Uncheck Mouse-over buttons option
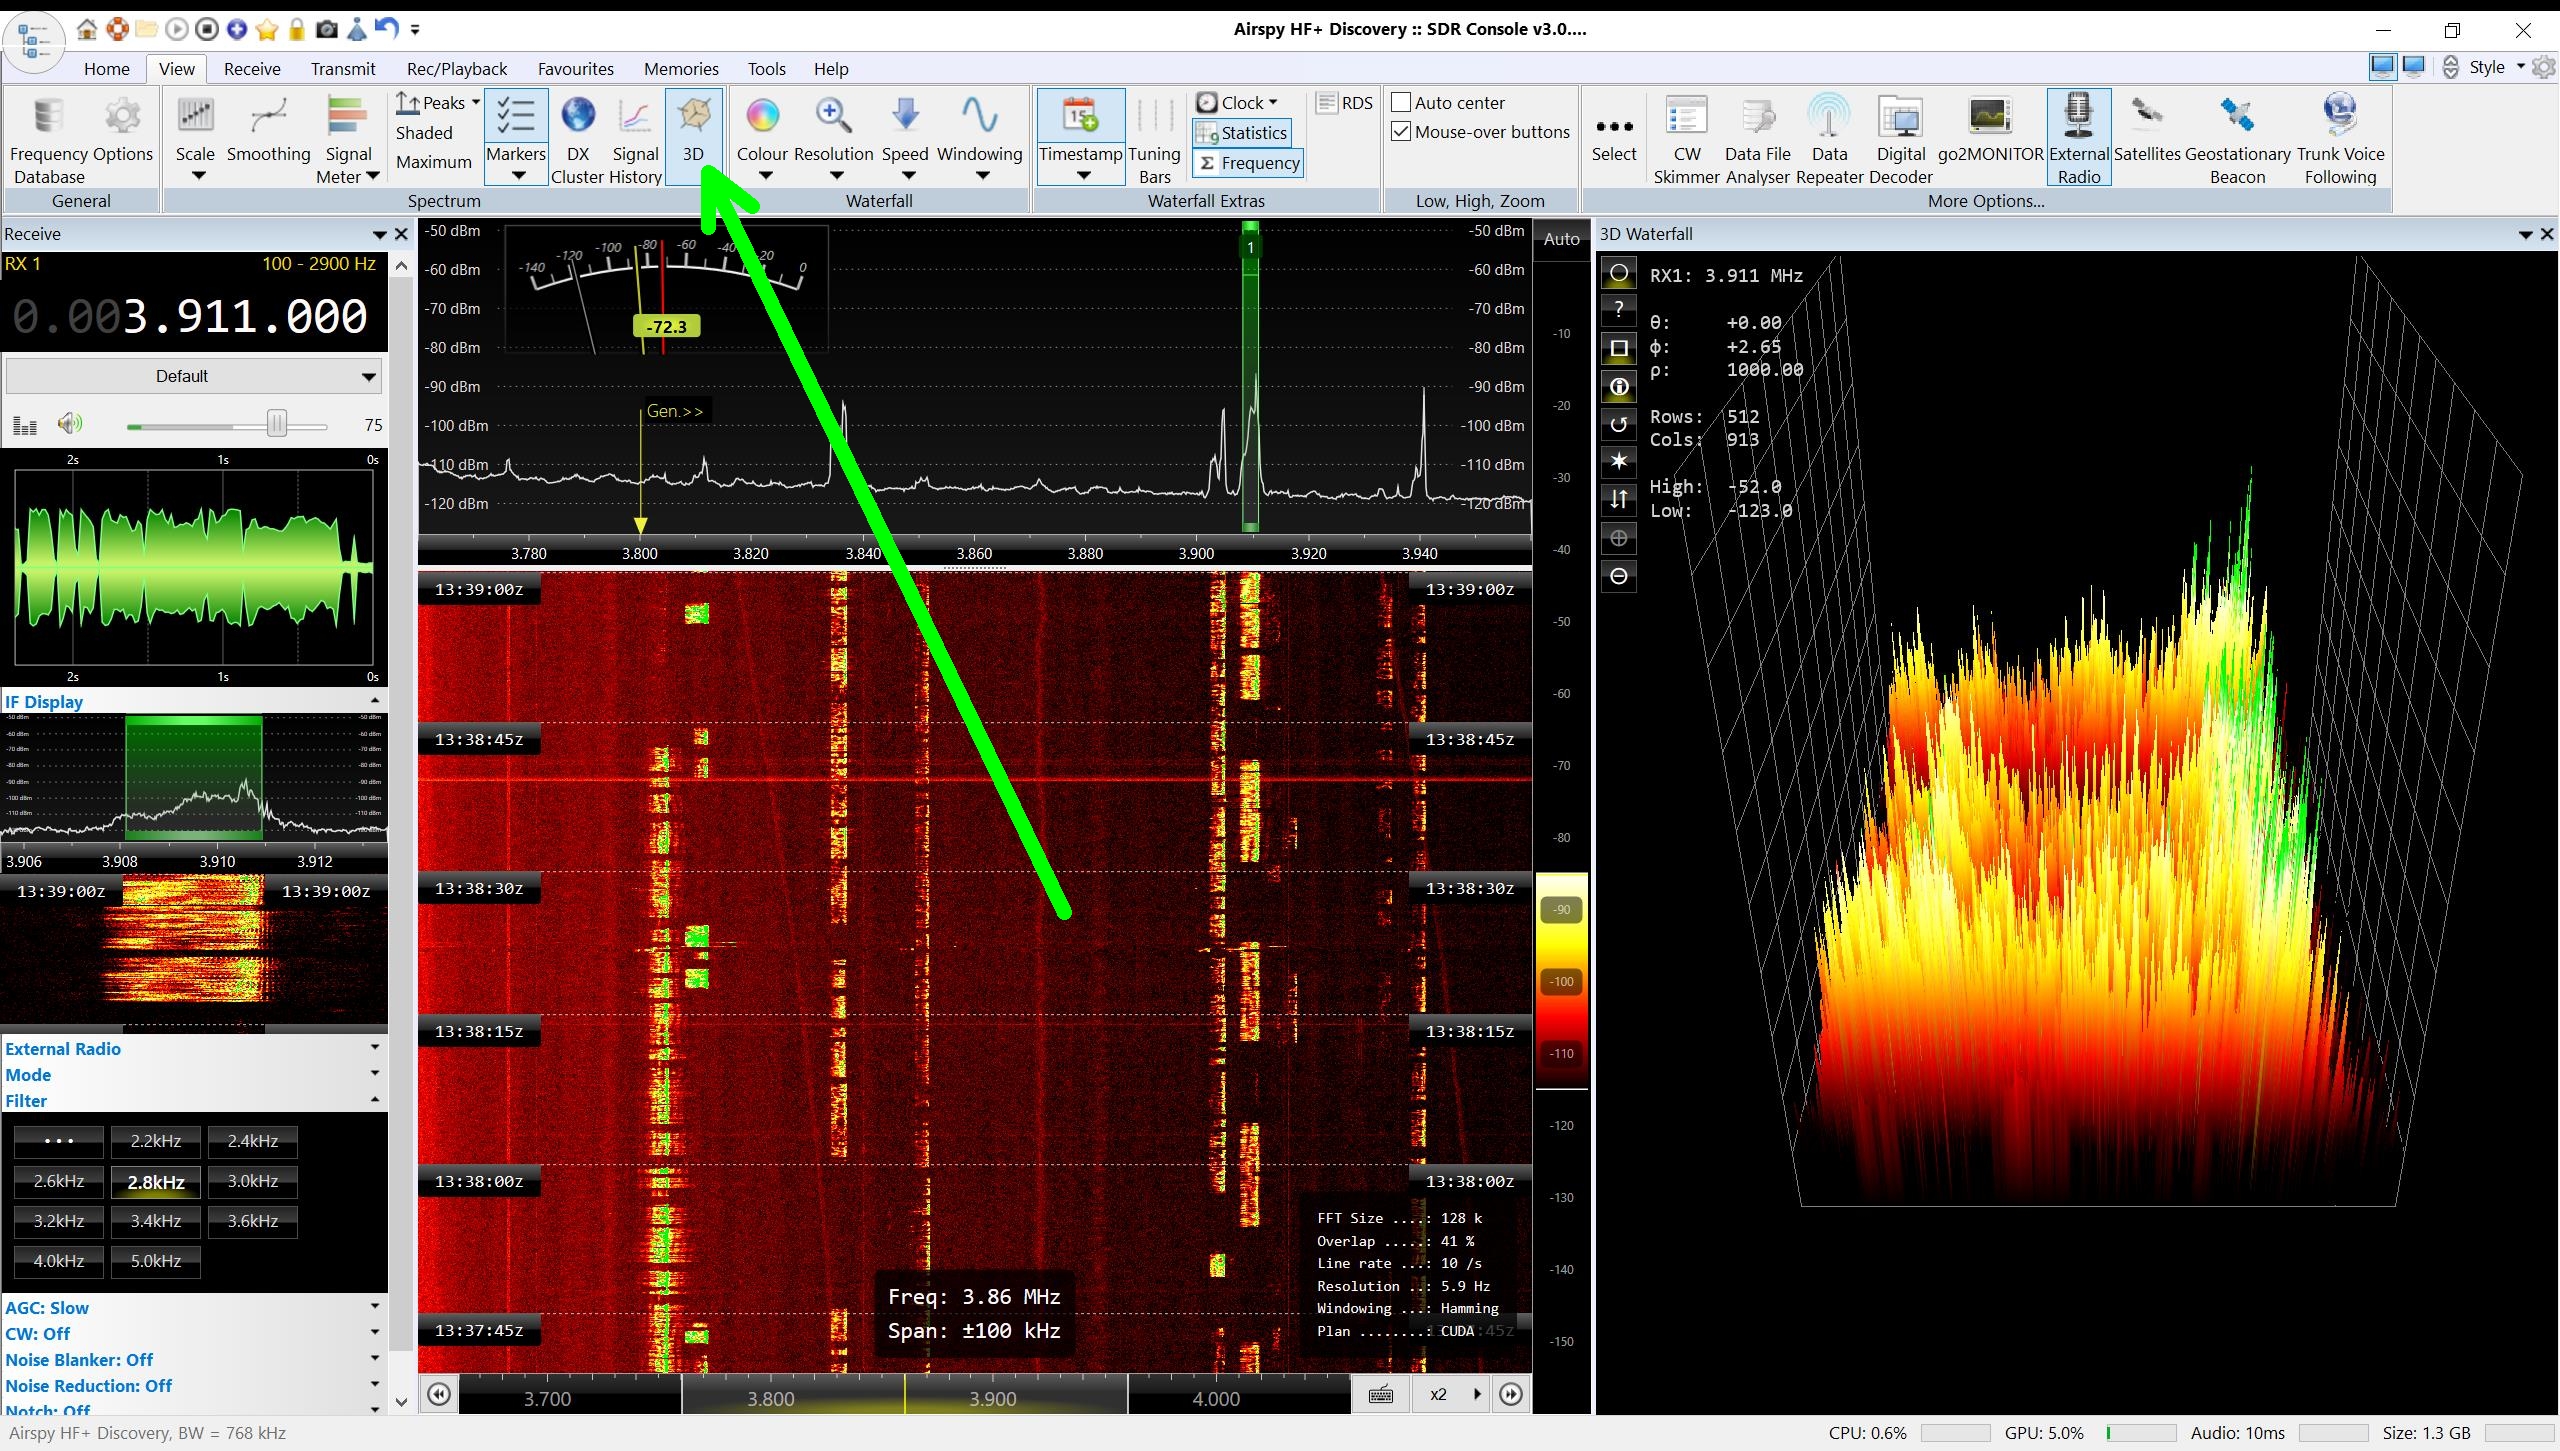 pos(1402,131)
